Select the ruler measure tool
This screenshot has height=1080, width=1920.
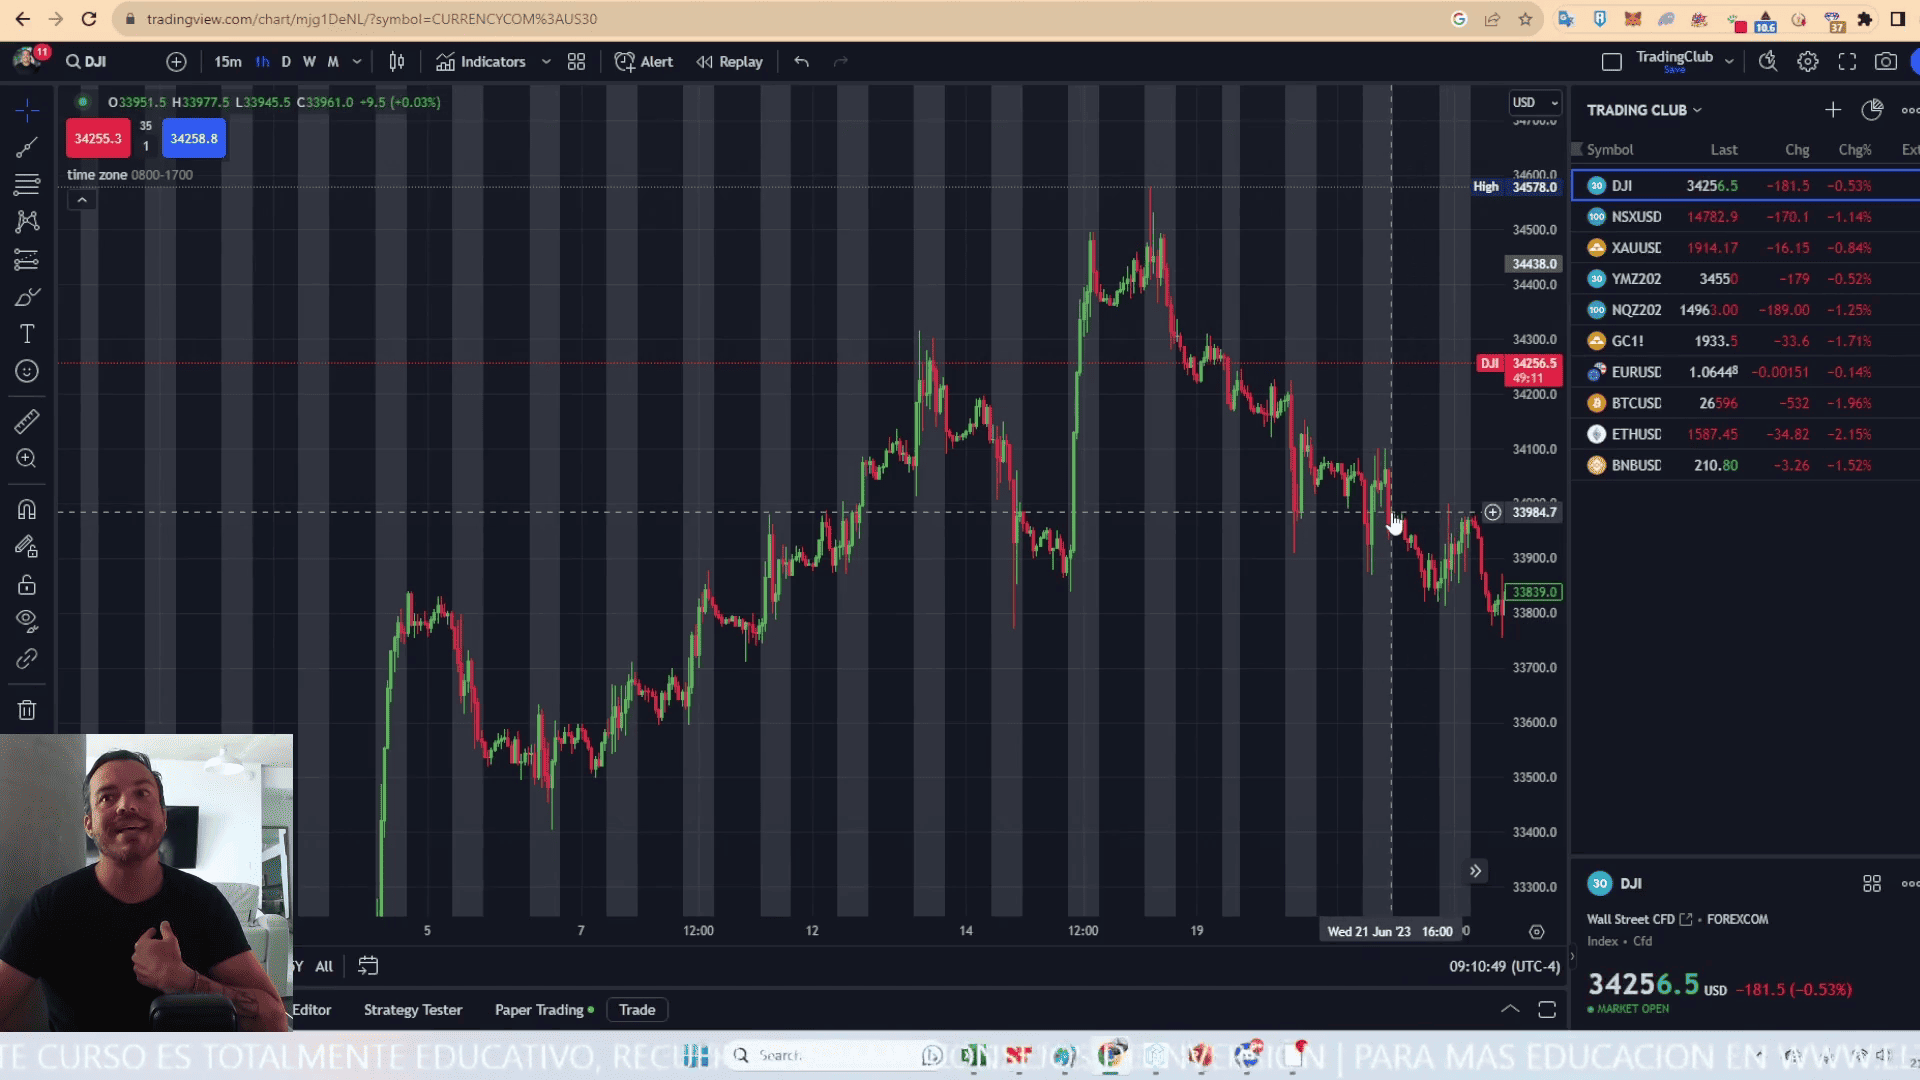pos(27,422)
